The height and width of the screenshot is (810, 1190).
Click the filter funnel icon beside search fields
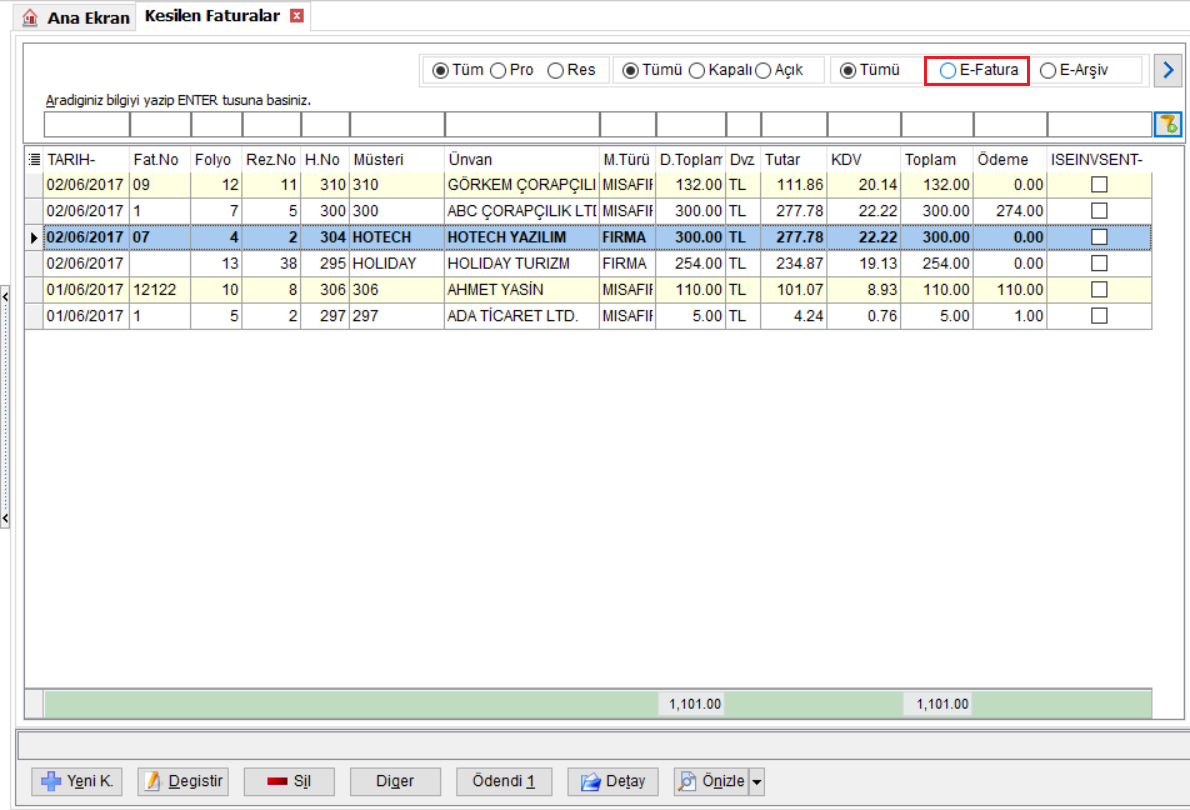pyautogui.click(x=1167, y=124)
